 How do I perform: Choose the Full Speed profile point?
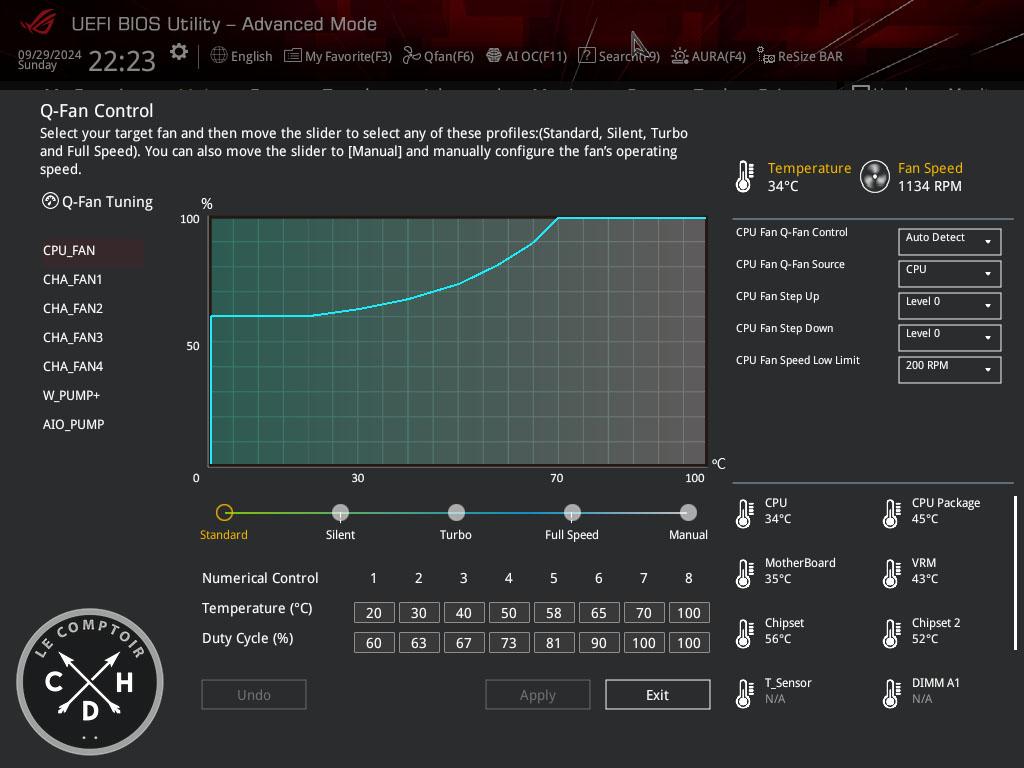click(572, 513)
